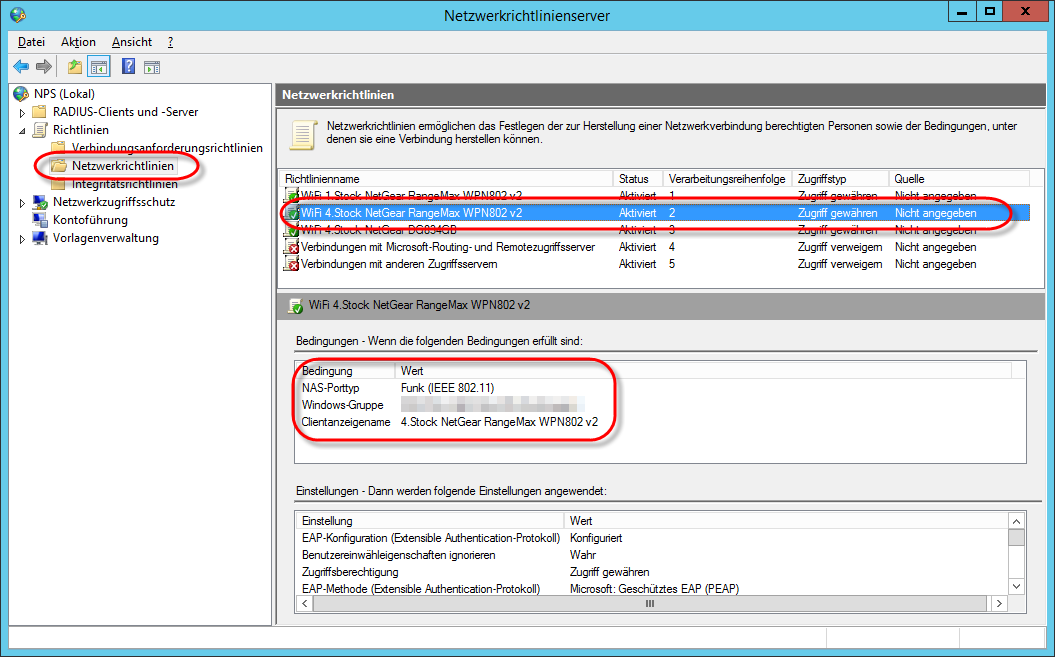1055x657 pixels.
Task: Open the Ansicht menu
Action: (x=131, y=42)
